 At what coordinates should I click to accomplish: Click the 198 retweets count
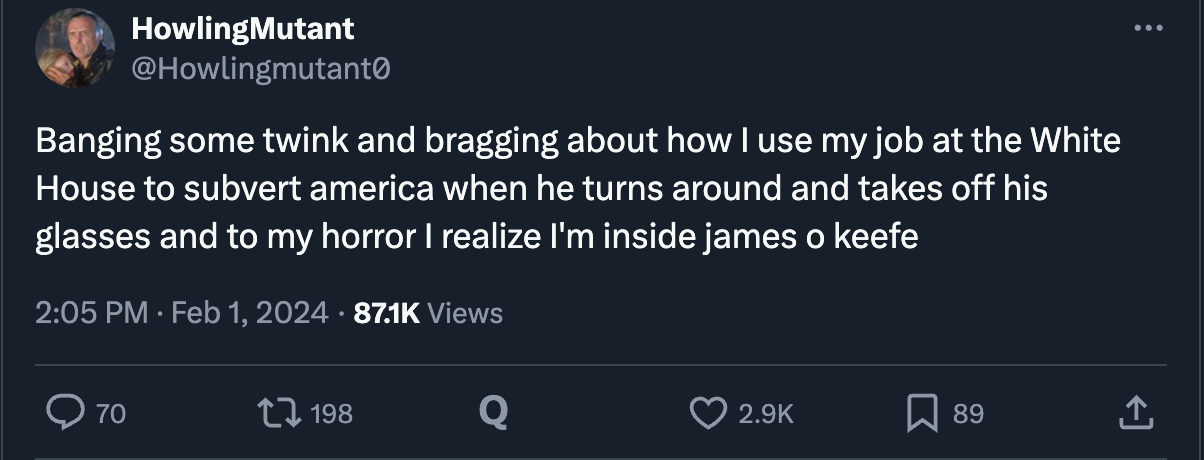[331, 413]
